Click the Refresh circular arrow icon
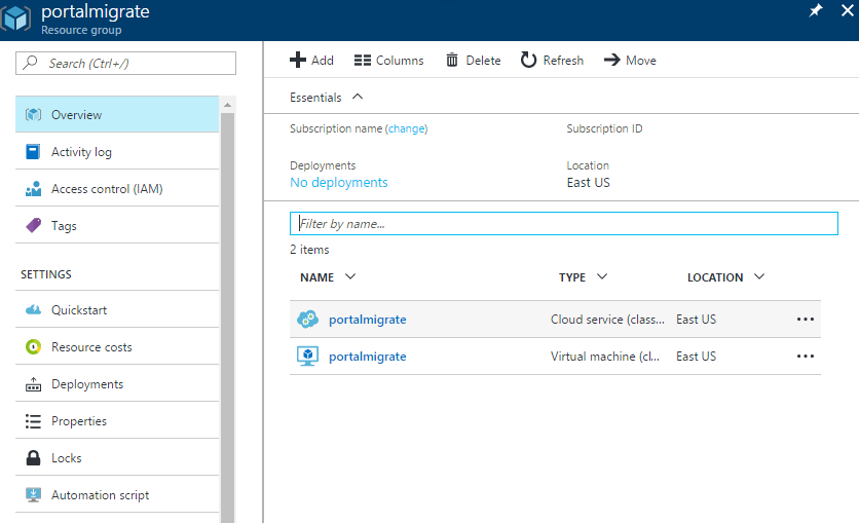Image resolution: width=863 pixels, height=523 pixels. pyautogui.click(x=529, y=60)
